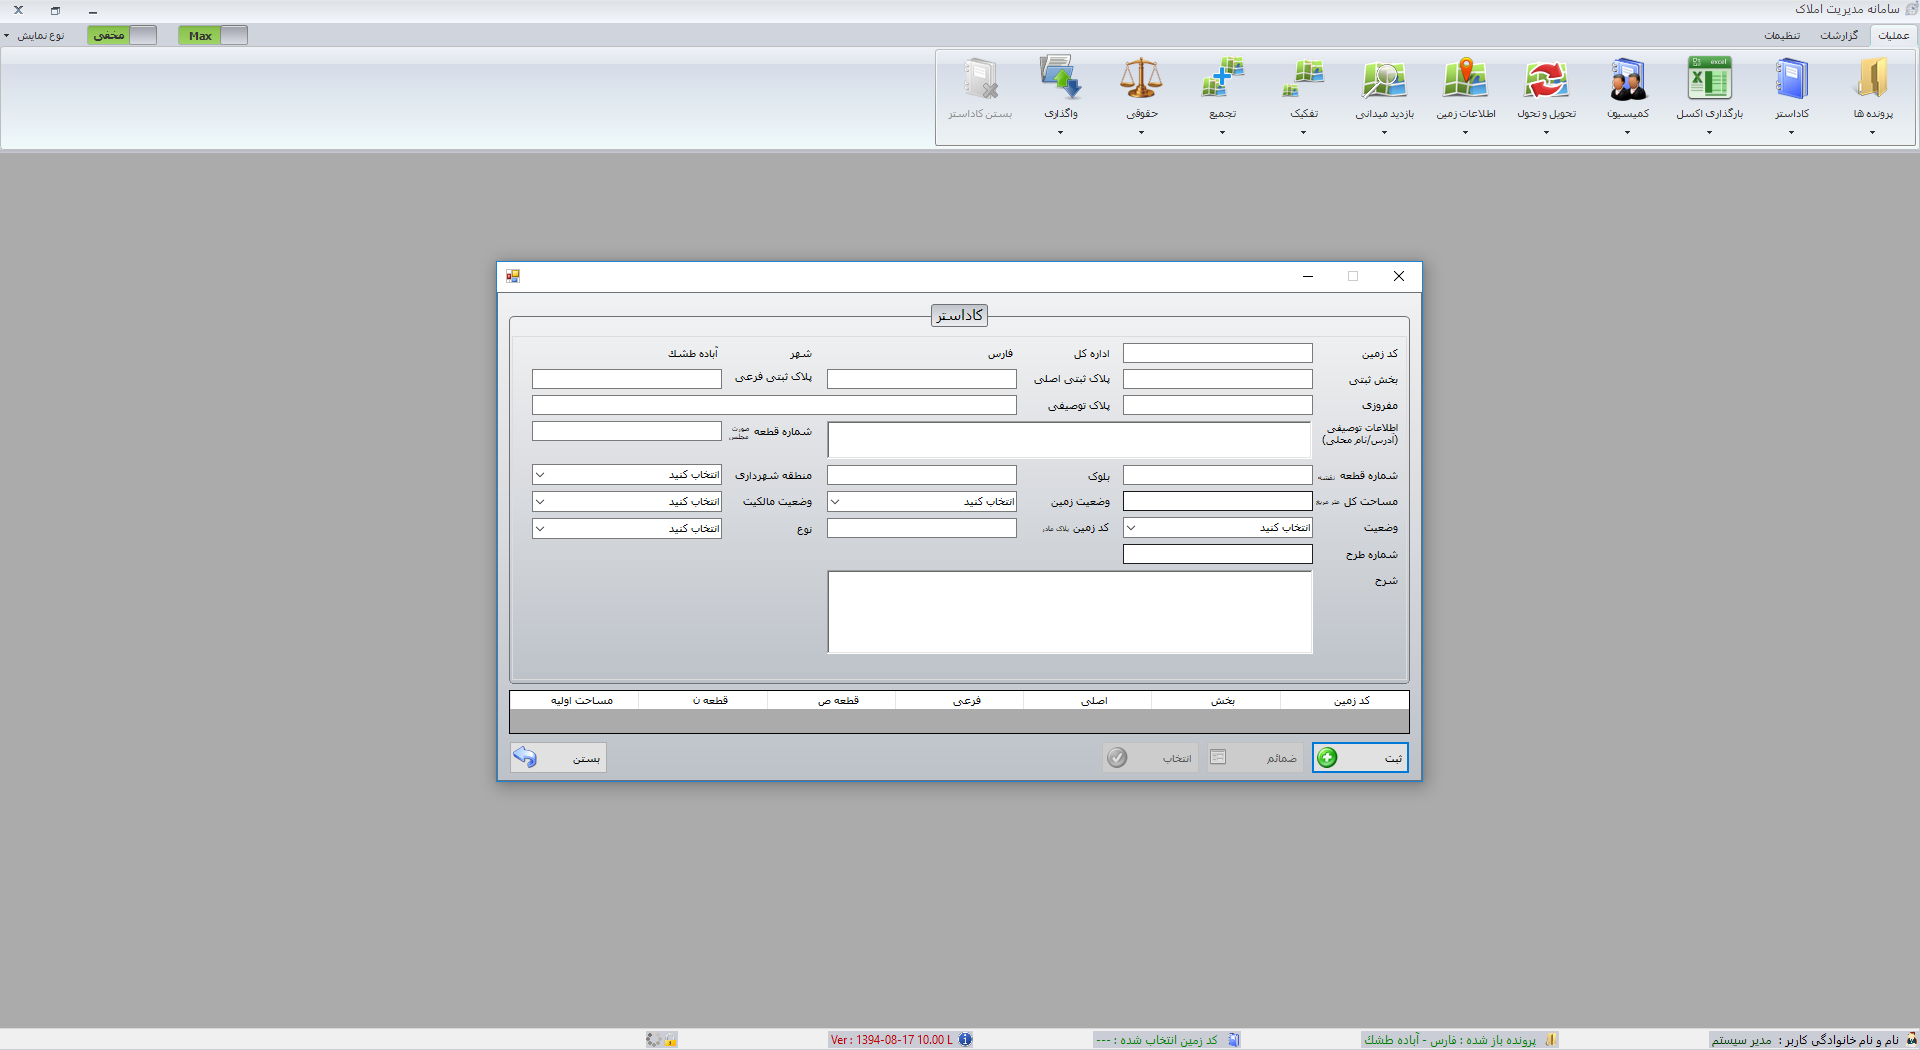Focus the شماره طرح input field
Image resolution: width=1920 pixels, height=1050 pixels.
tap(1218, 554)
